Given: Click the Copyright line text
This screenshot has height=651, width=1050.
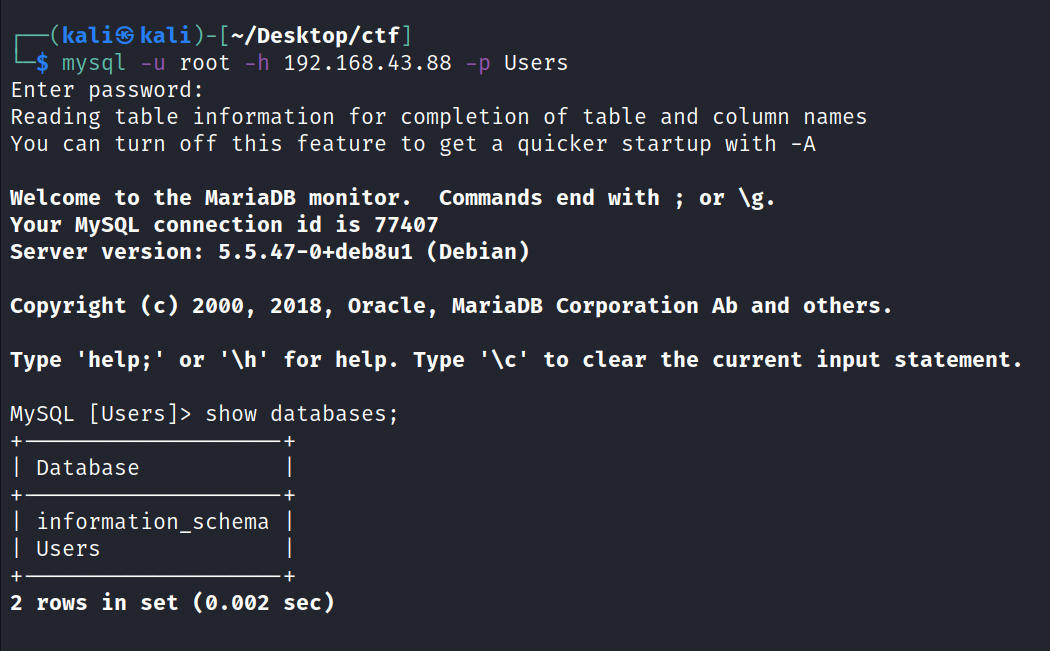Looking at the screenshot, I should tap(450, 306).
